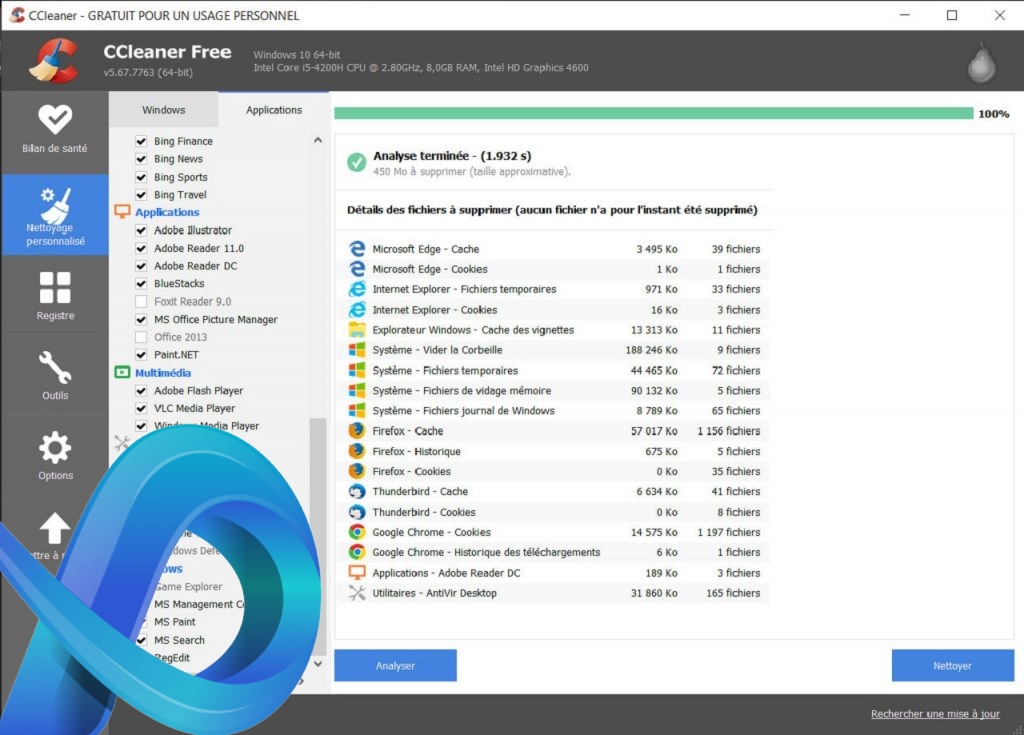This screenshot has height=735, width=1024.
Task: Click Firefox icon beside Firefox - Historique
Action: pos(357,451)
